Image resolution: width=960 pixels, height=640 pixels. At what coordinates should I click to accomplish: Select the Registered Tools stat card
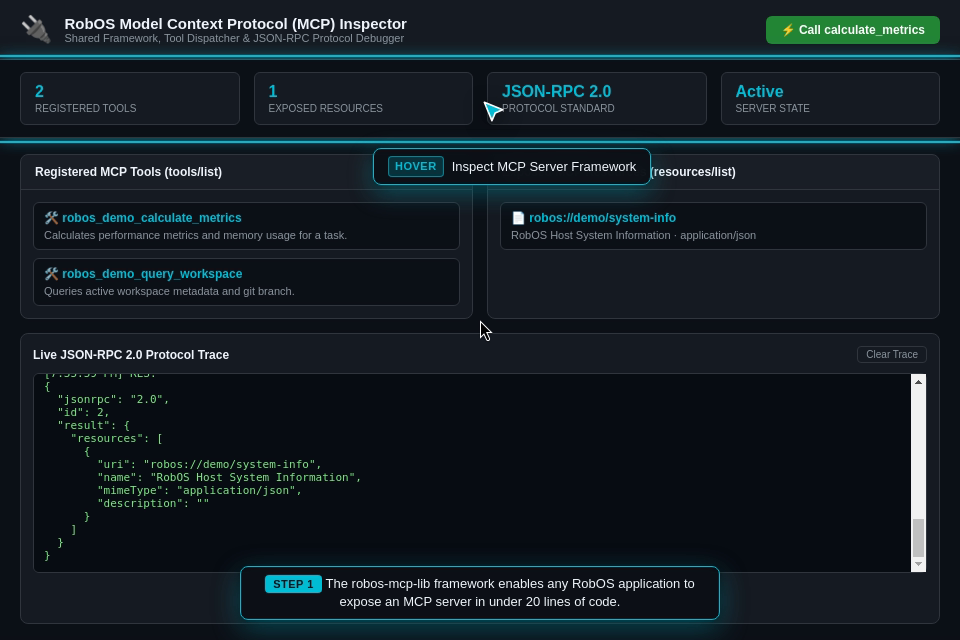(130, 99)
